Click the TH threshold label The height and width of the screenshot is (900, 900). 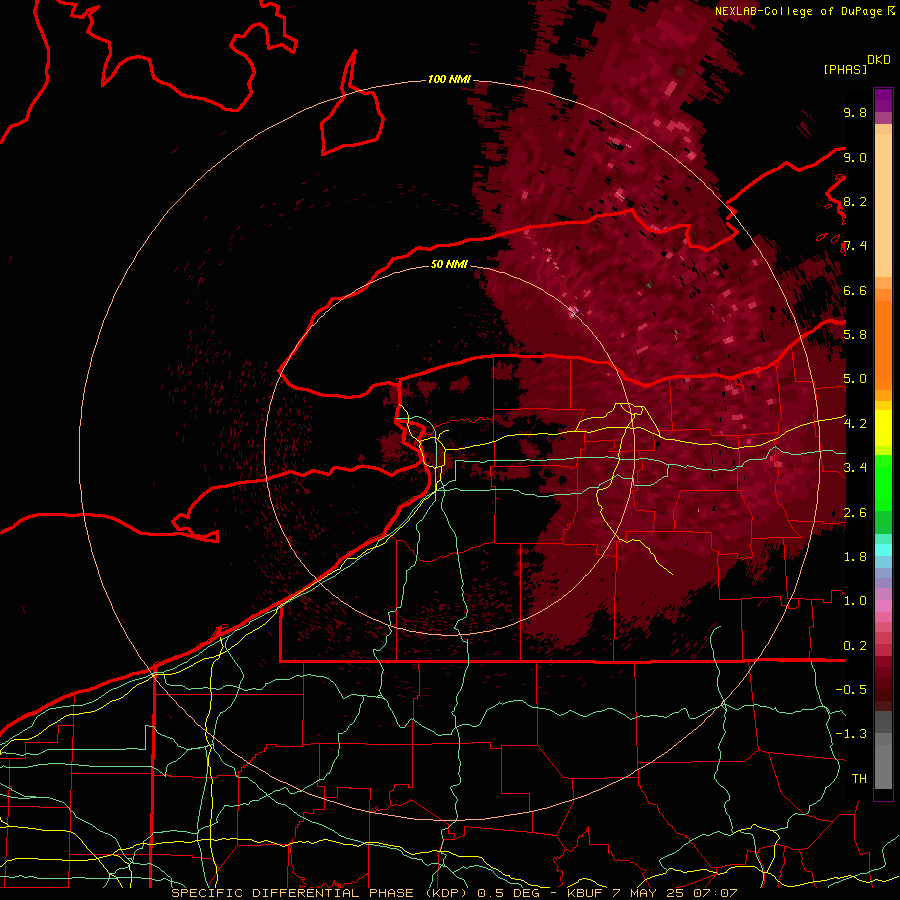click(x=859, y=779)
